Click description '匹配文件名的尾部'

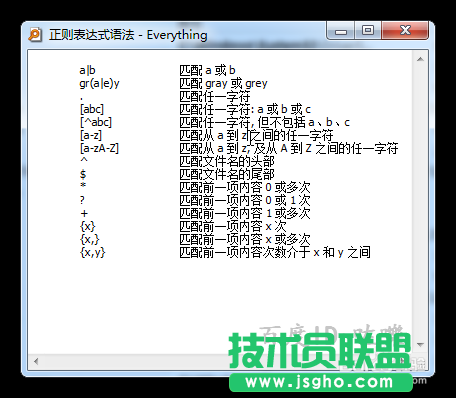tap(227, 174)
